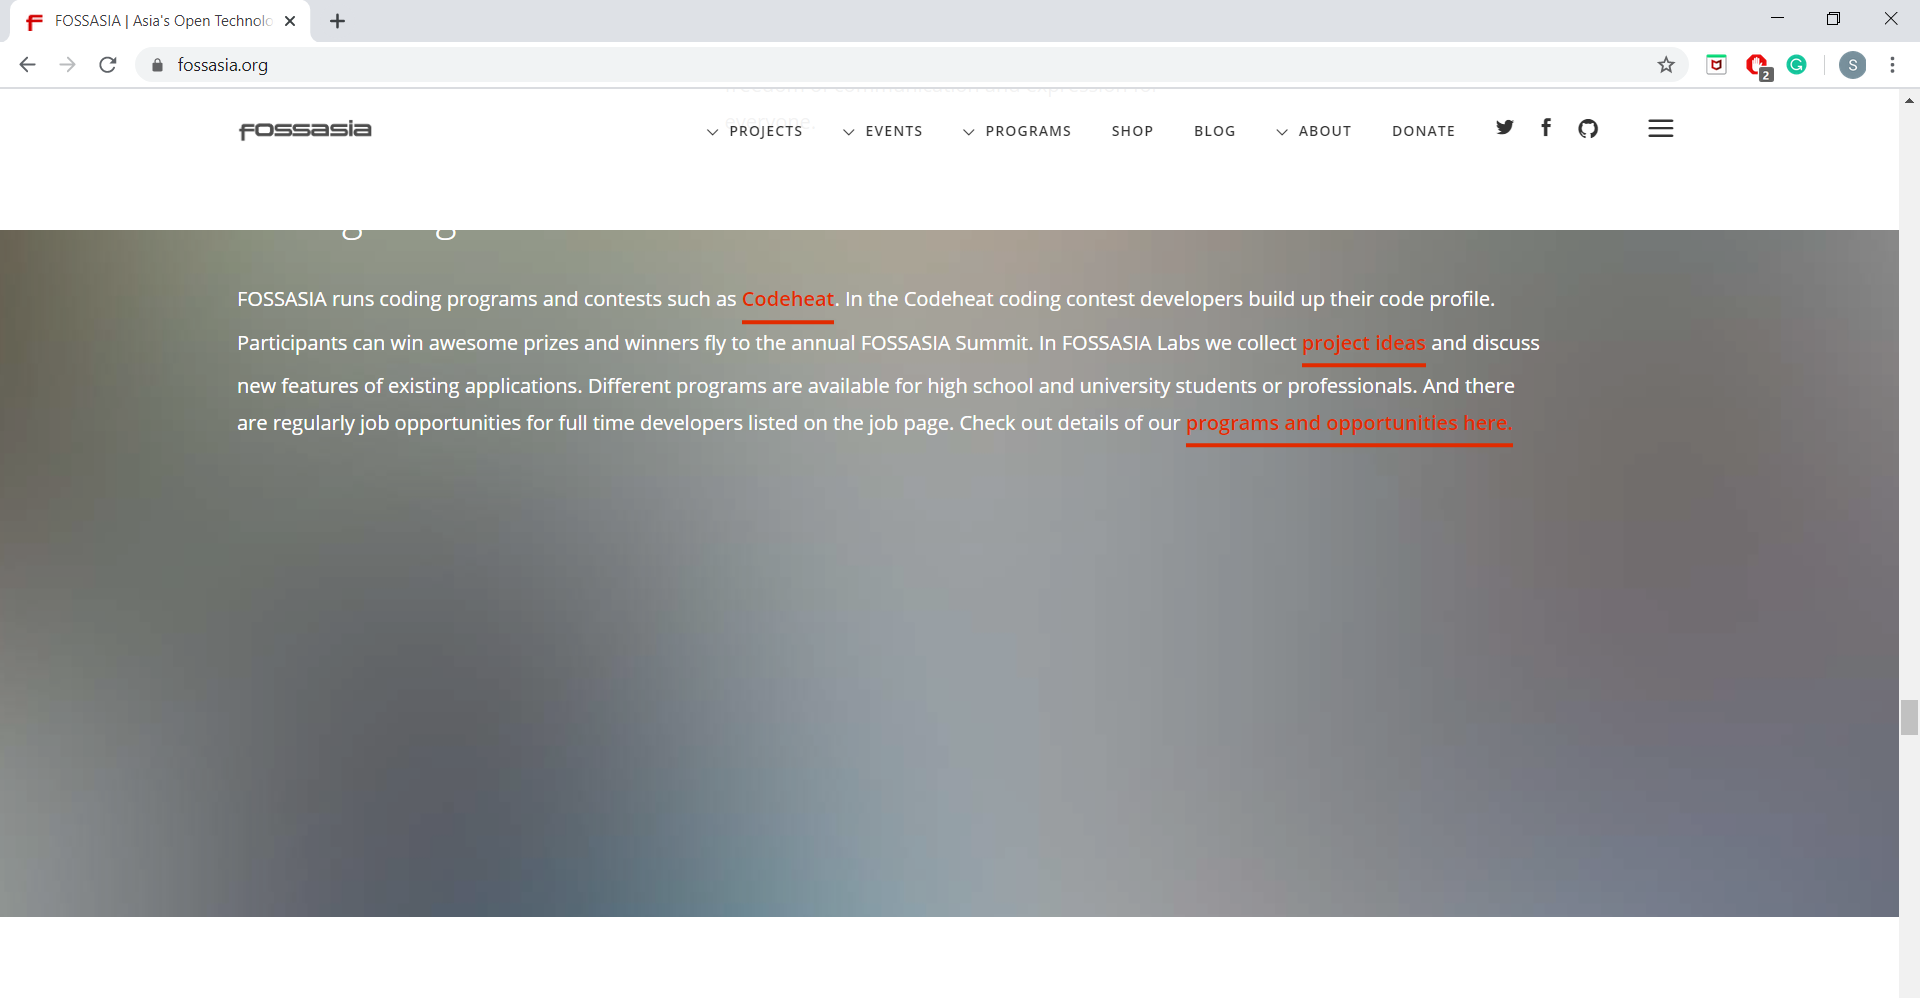The width and height of the screenshot is (1920, 998).
Task: Bookmark this page with the star
Action: [x=1666, y=64]
